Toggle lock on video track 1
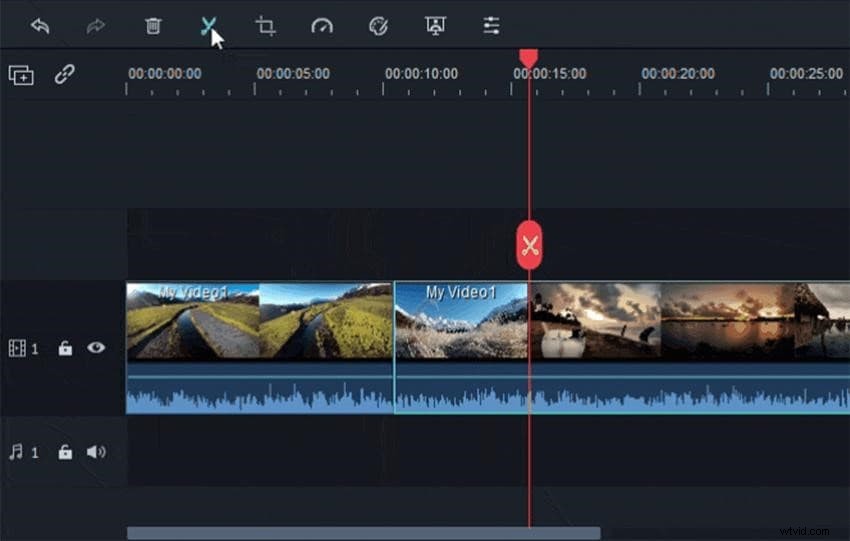Image resolution: width=850 pixels, height=541 pixels. coord(65,347)
